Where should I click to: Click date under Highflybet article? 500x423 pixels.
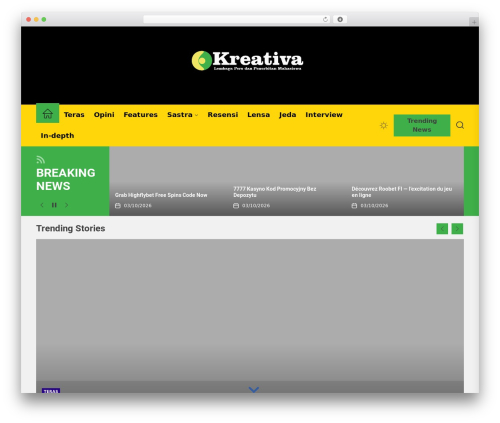(137, 206)
